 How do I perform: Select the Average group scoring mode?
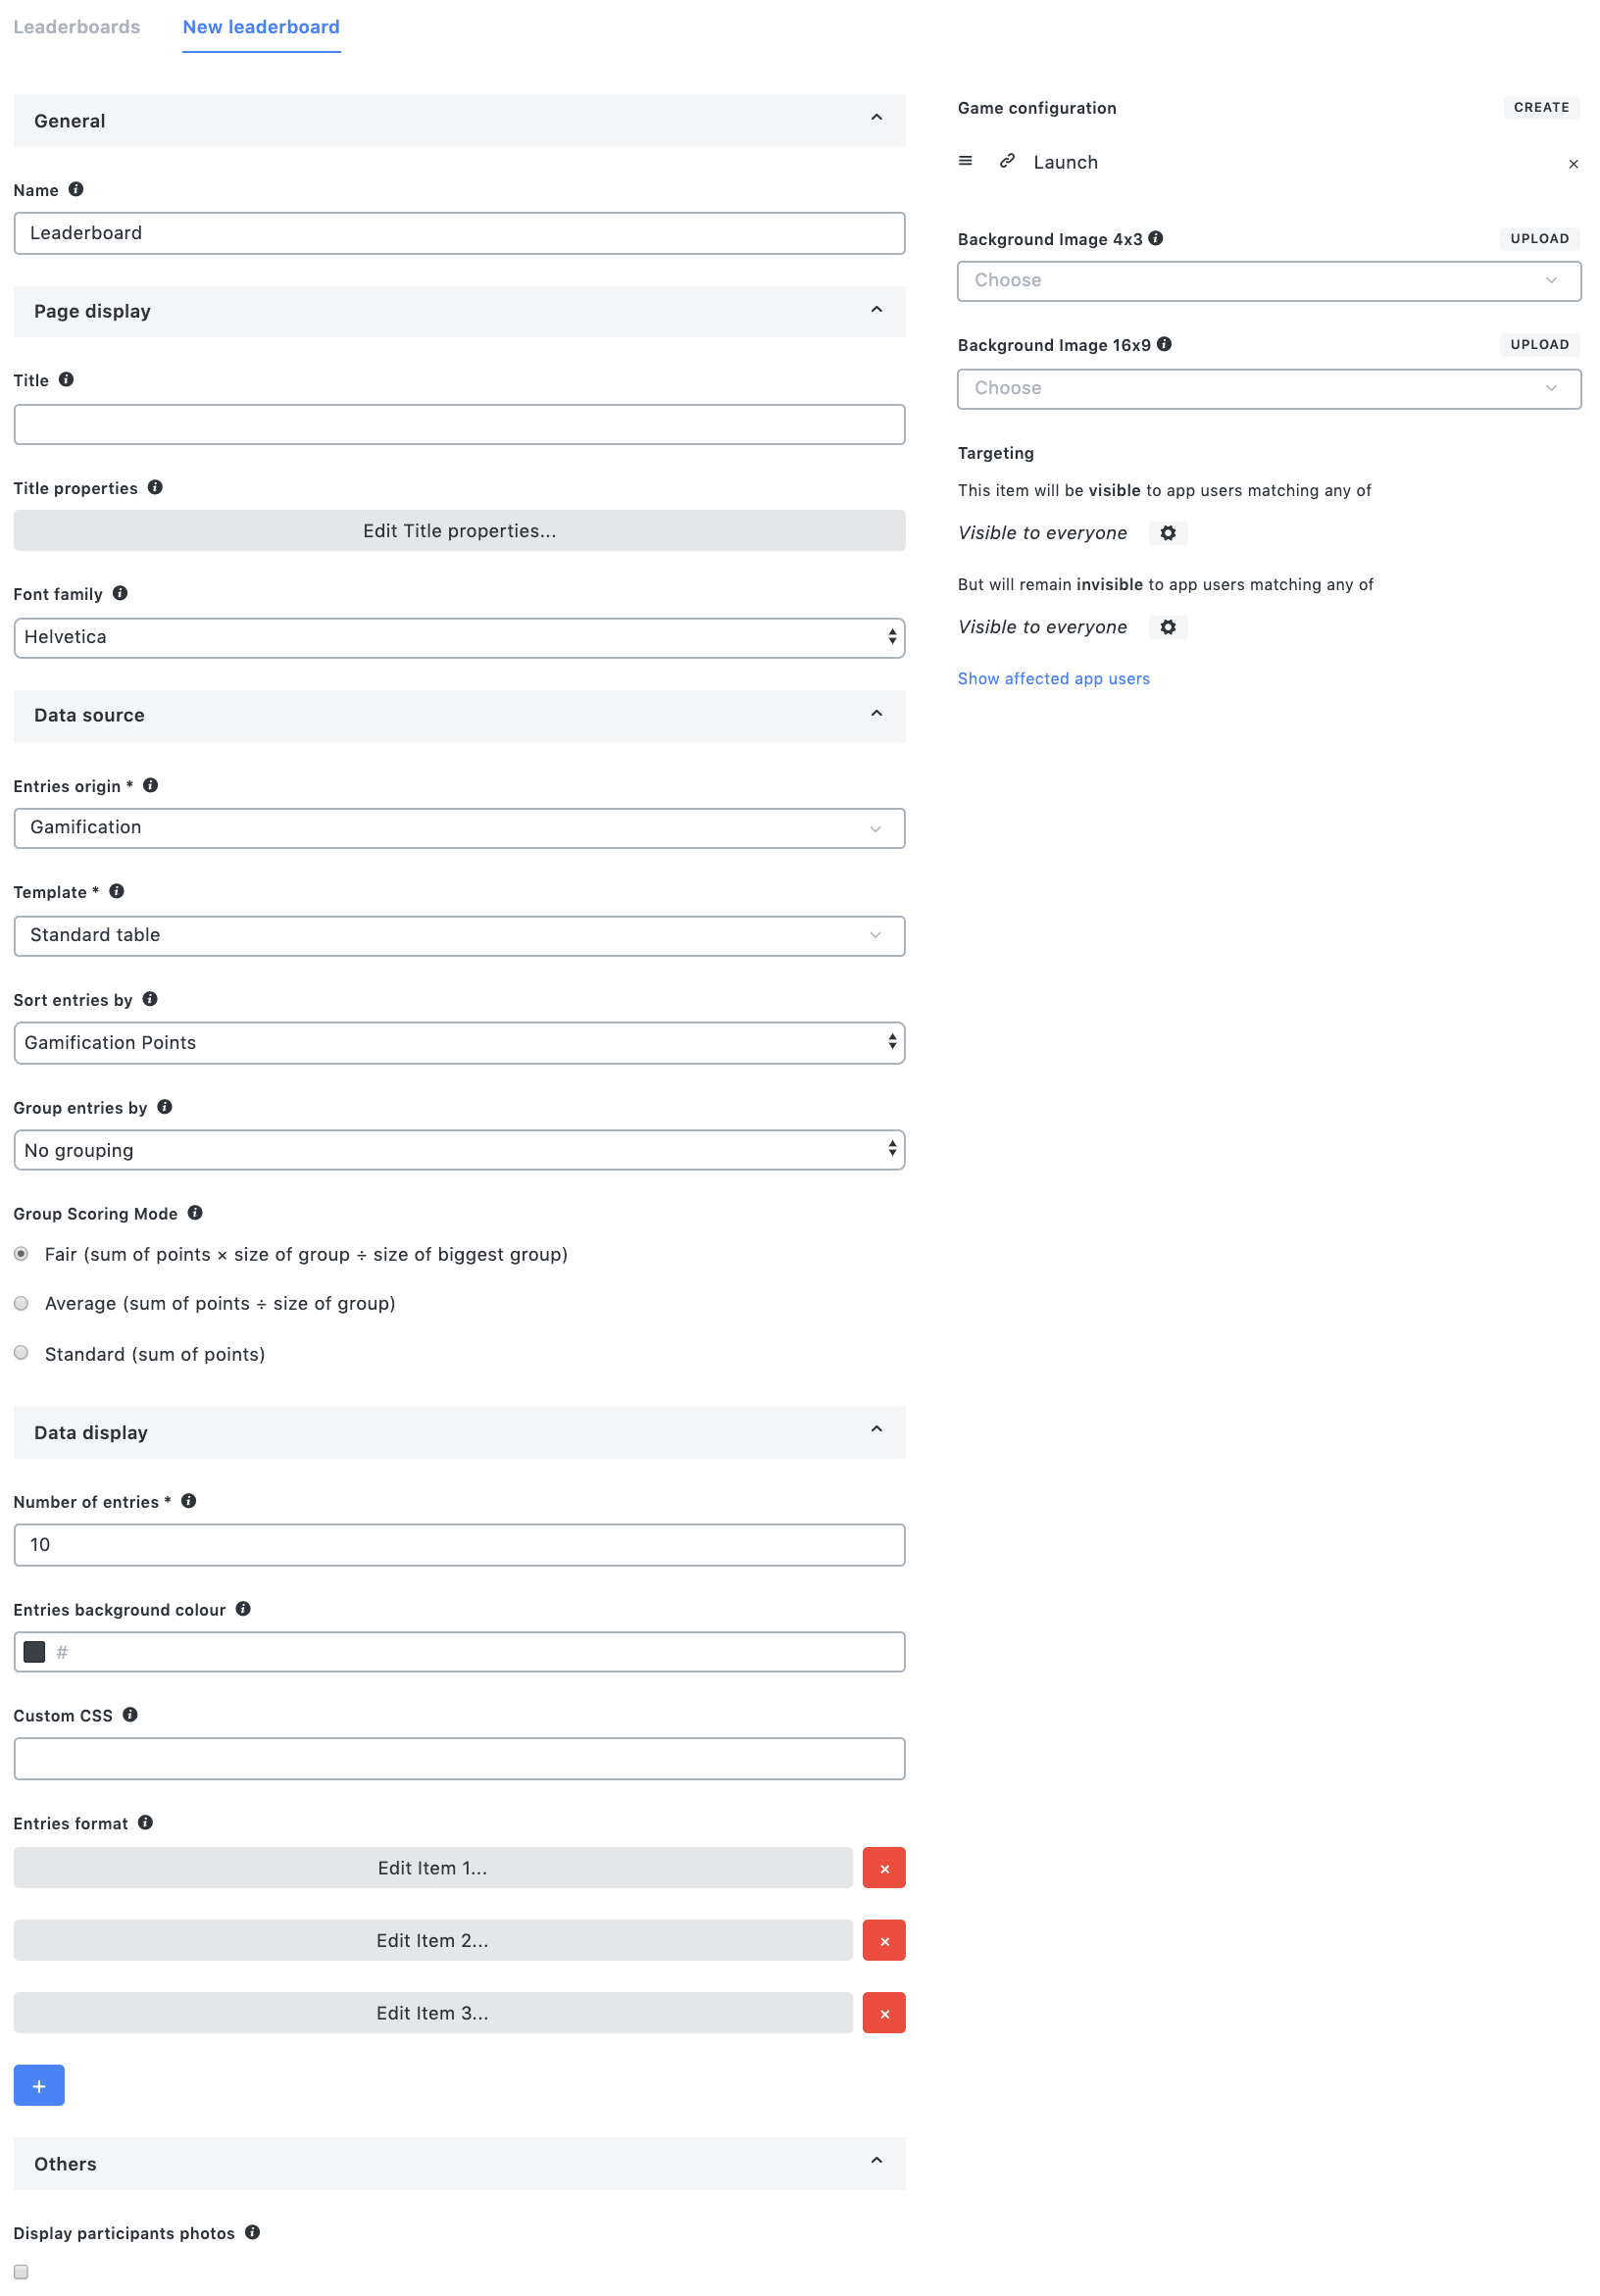pyautogui.click(x=21, y=1303)
